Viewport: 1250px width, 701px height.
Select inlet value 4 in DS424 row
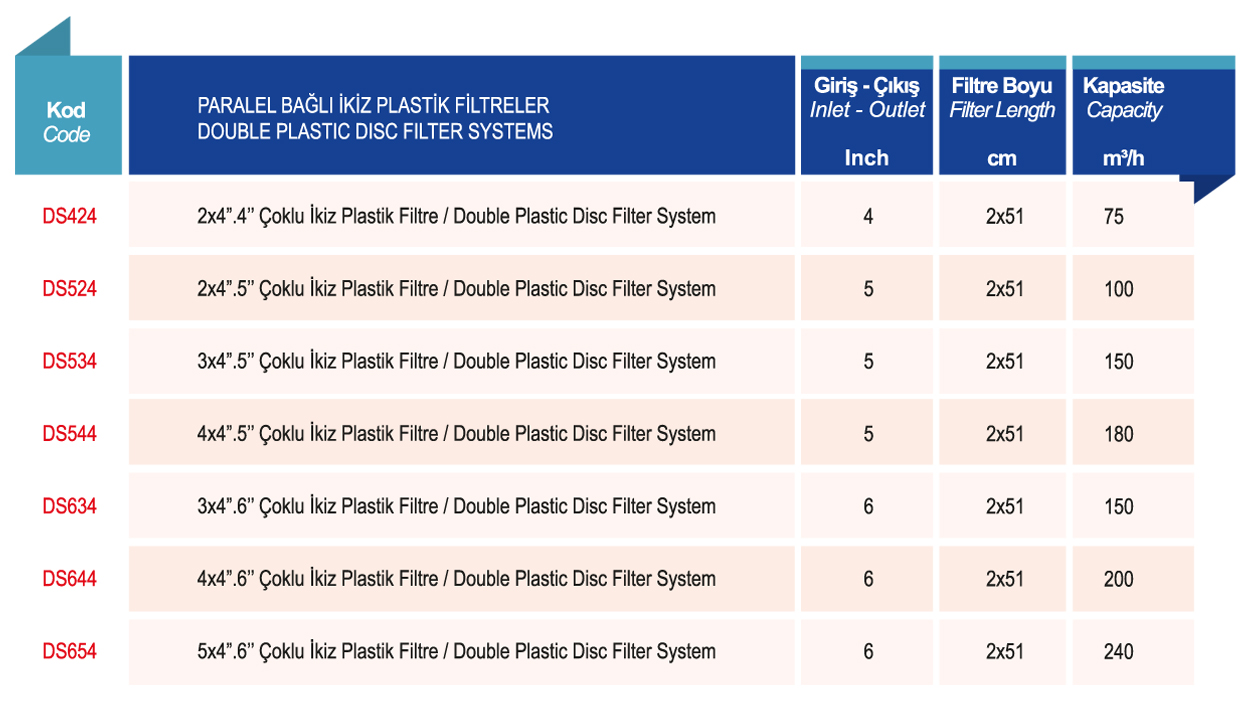point(868,216)
